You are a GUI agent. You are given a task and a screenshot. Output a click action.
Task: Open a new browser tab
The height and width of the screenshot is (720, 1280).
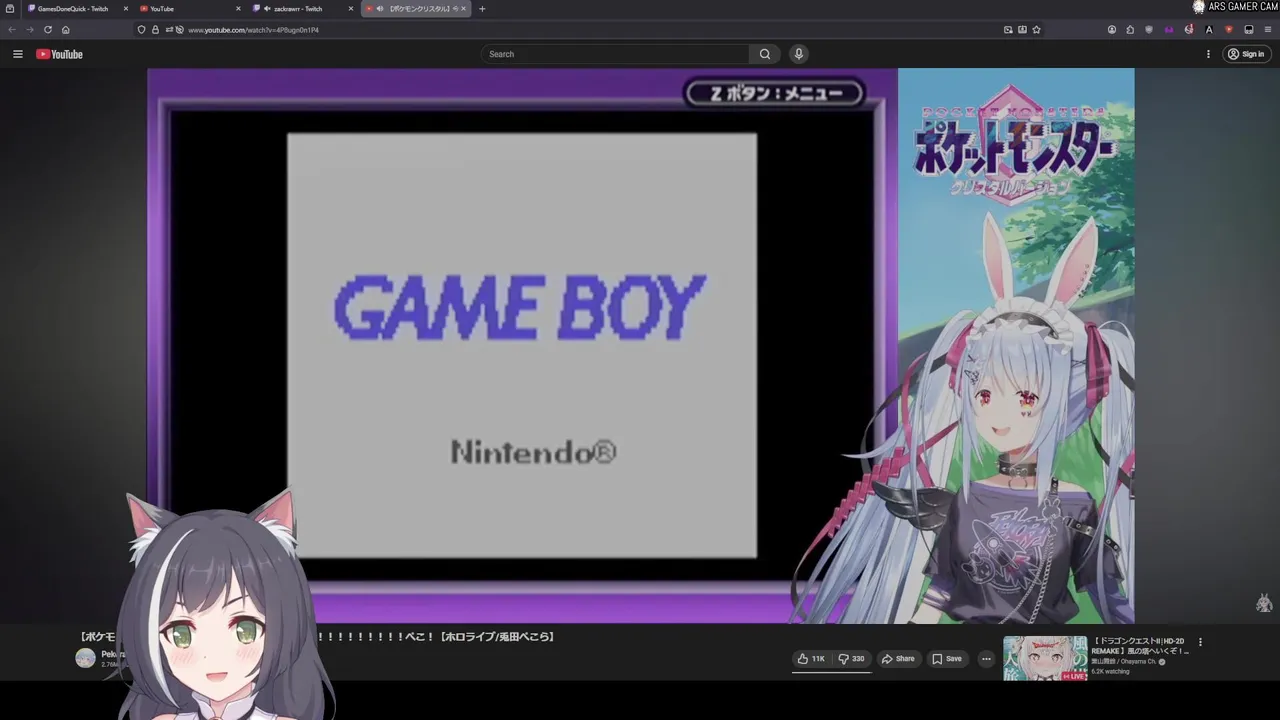(x=482, y=9)
